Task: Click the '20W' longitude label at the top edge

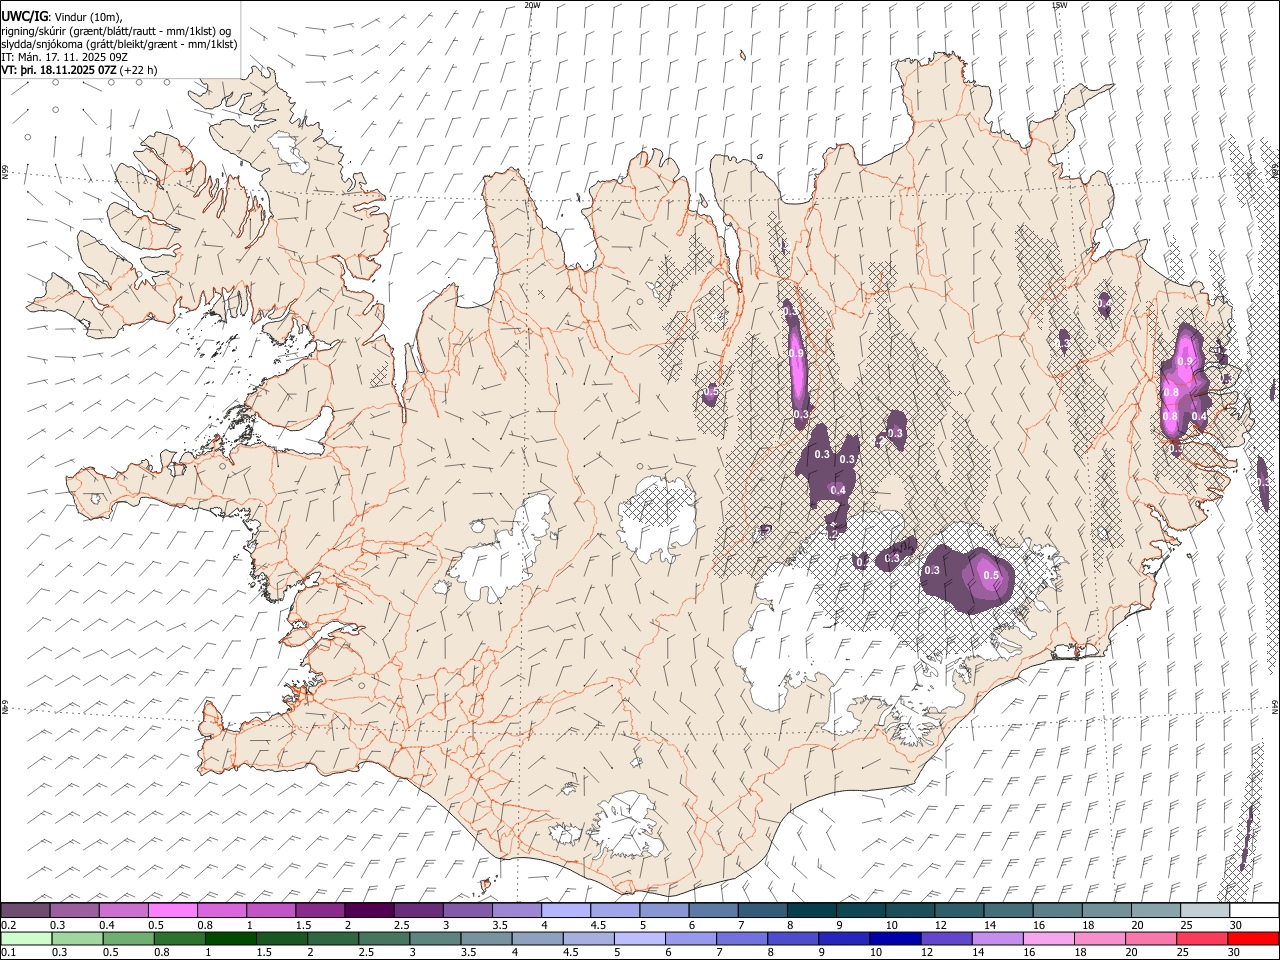Action: tap(532, 5)
